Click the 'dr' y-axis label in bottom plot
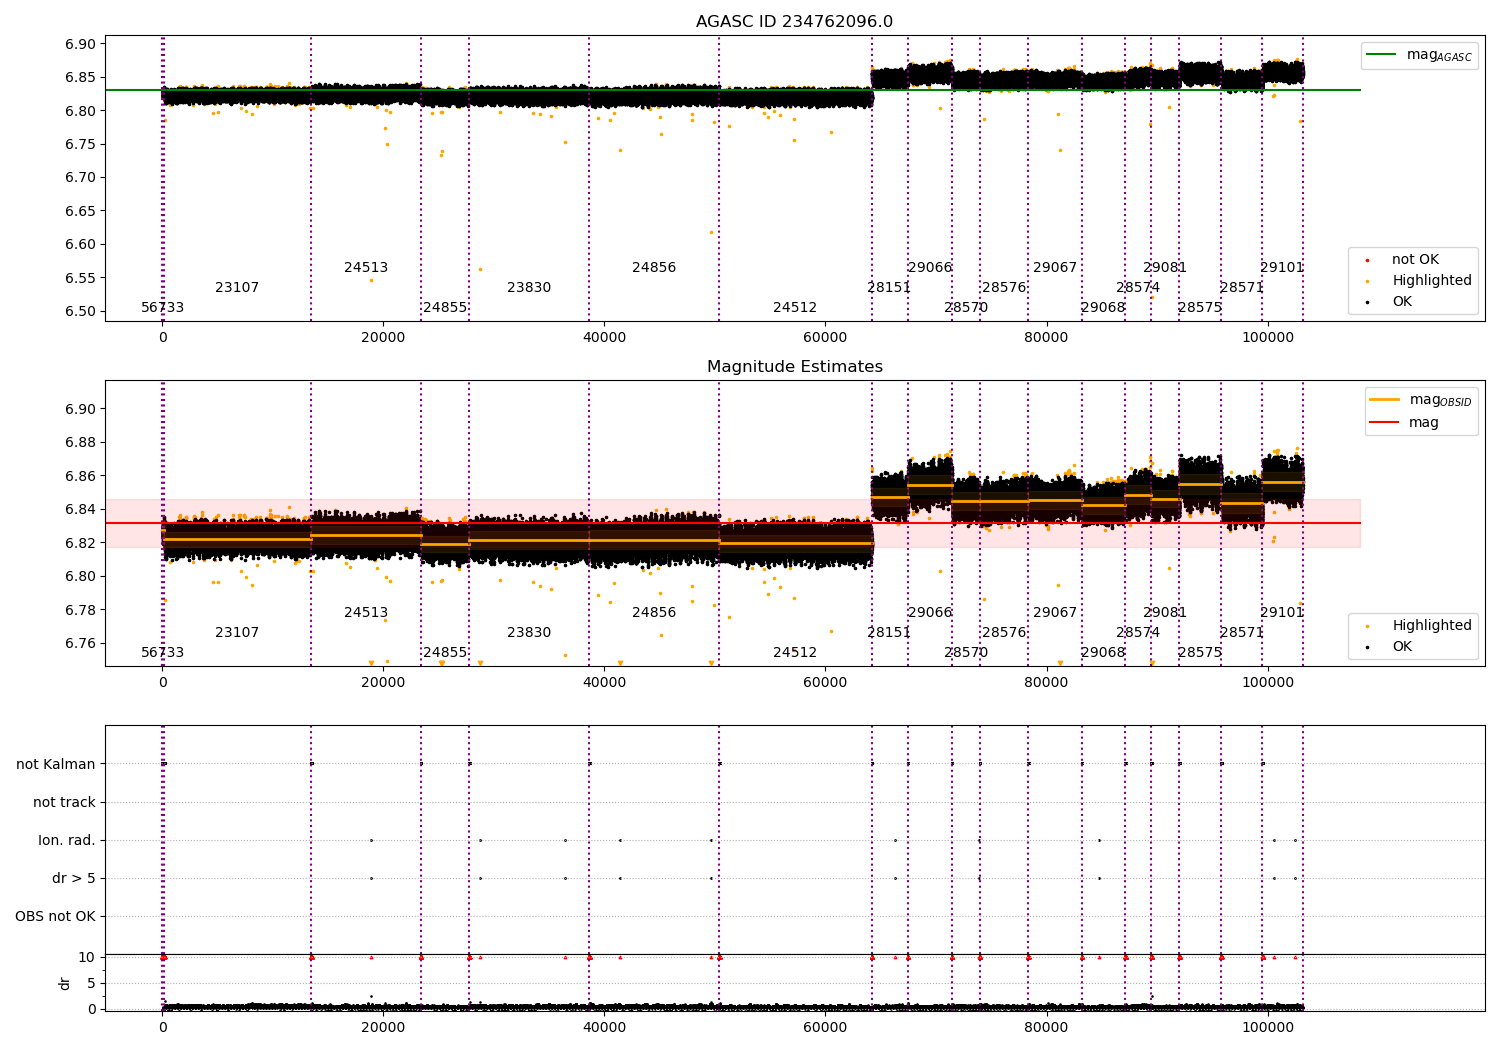The image size is (1500, 1050). 65,983
